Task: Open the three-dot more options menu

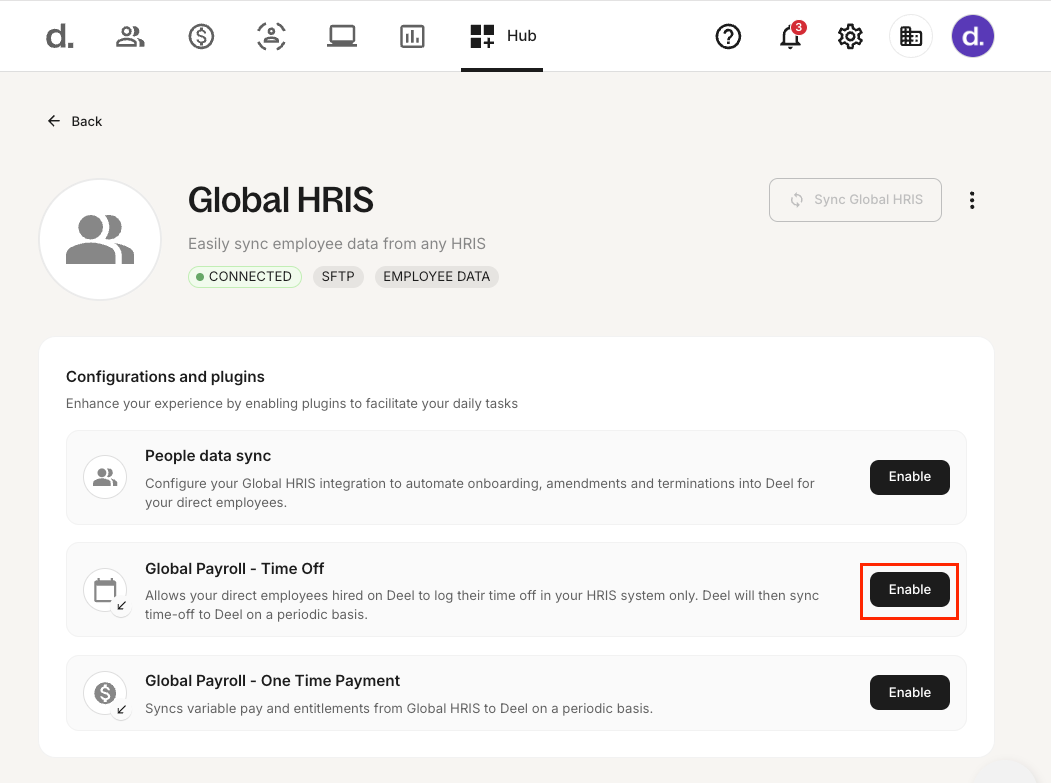Action: coord(972,200)
